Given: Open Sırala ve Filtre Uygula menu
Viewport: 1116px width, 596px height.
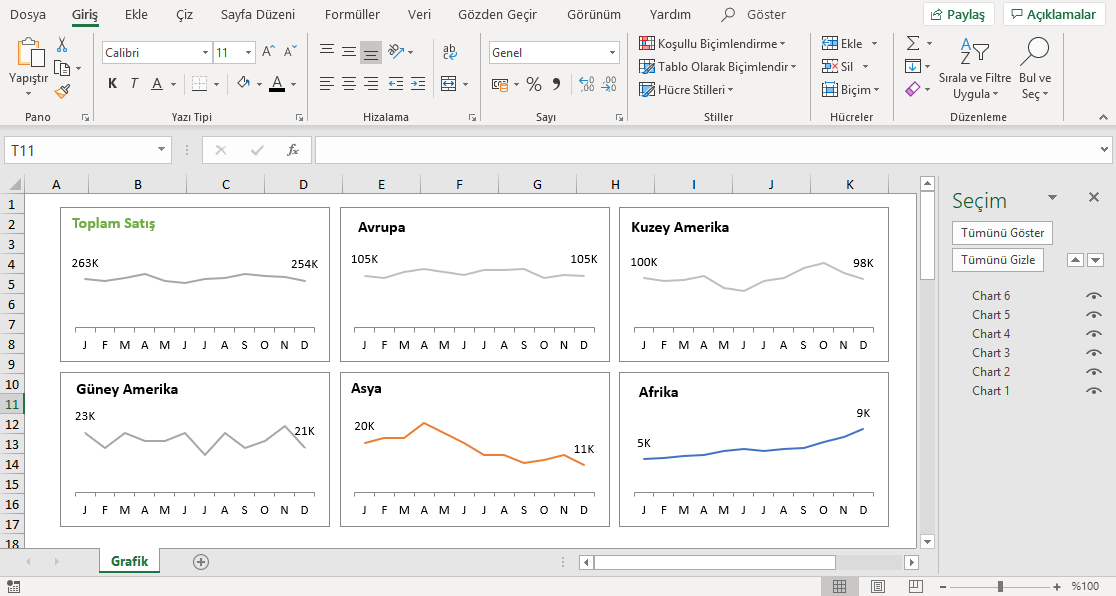Looking at the screenshot, I should [975, 69].
